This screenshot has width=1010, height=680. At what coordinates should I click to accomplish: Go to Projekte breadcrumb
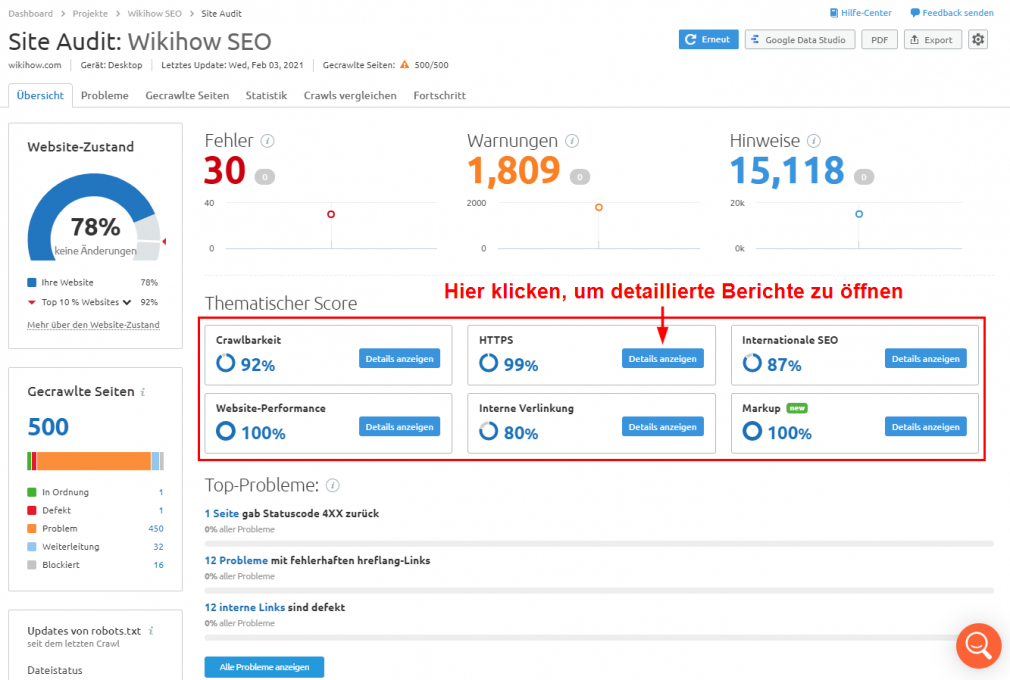click(90, 14)
